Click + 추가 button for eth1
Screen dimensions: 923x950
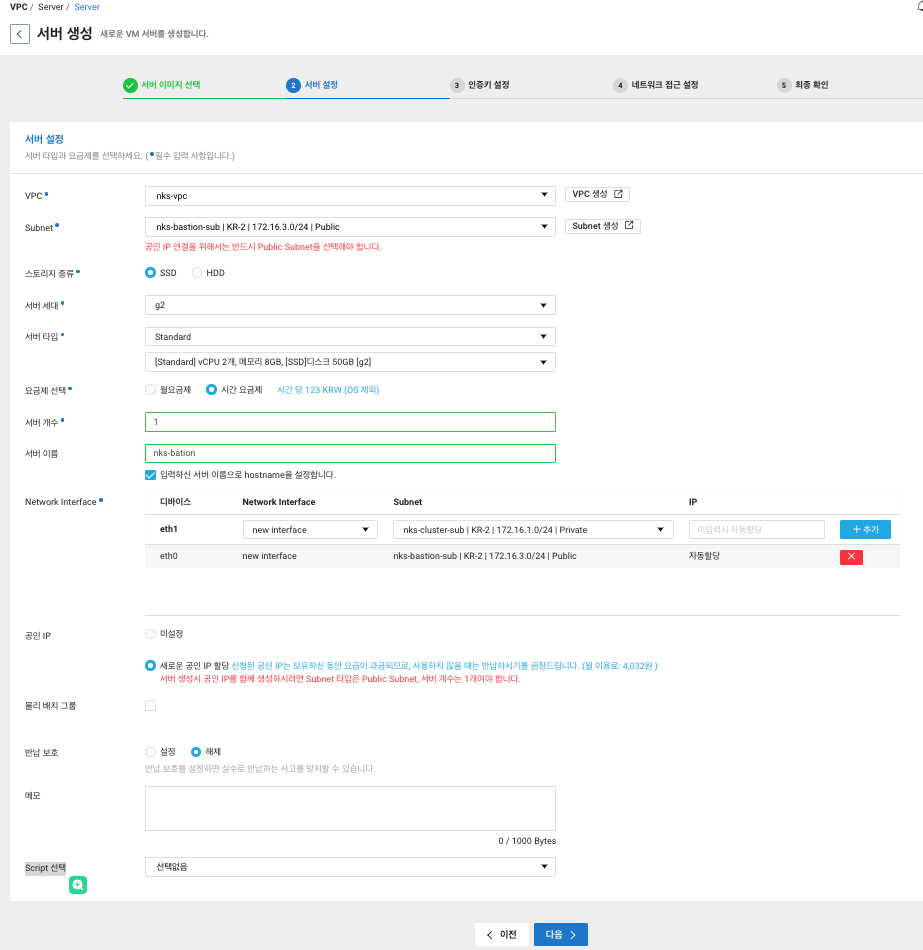pyautogui.click(x=865, y=530)
